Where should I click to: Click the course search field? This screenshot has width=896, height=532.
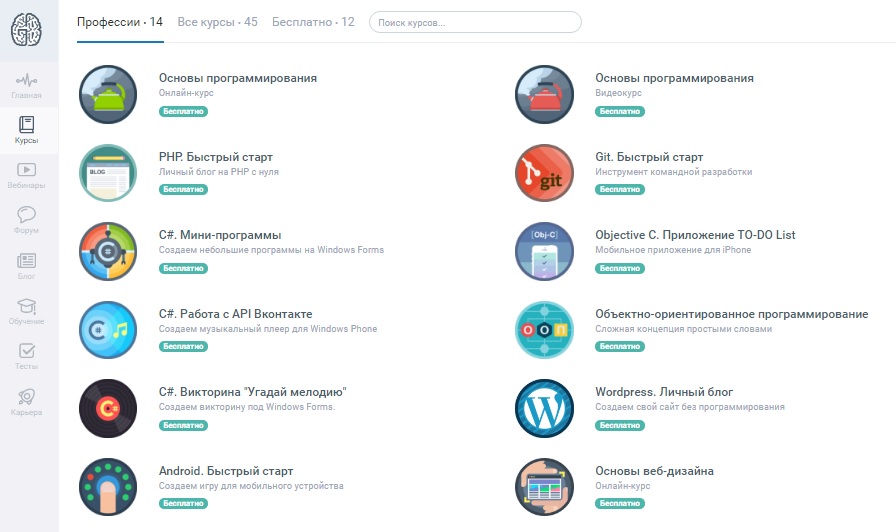[475, 22]
